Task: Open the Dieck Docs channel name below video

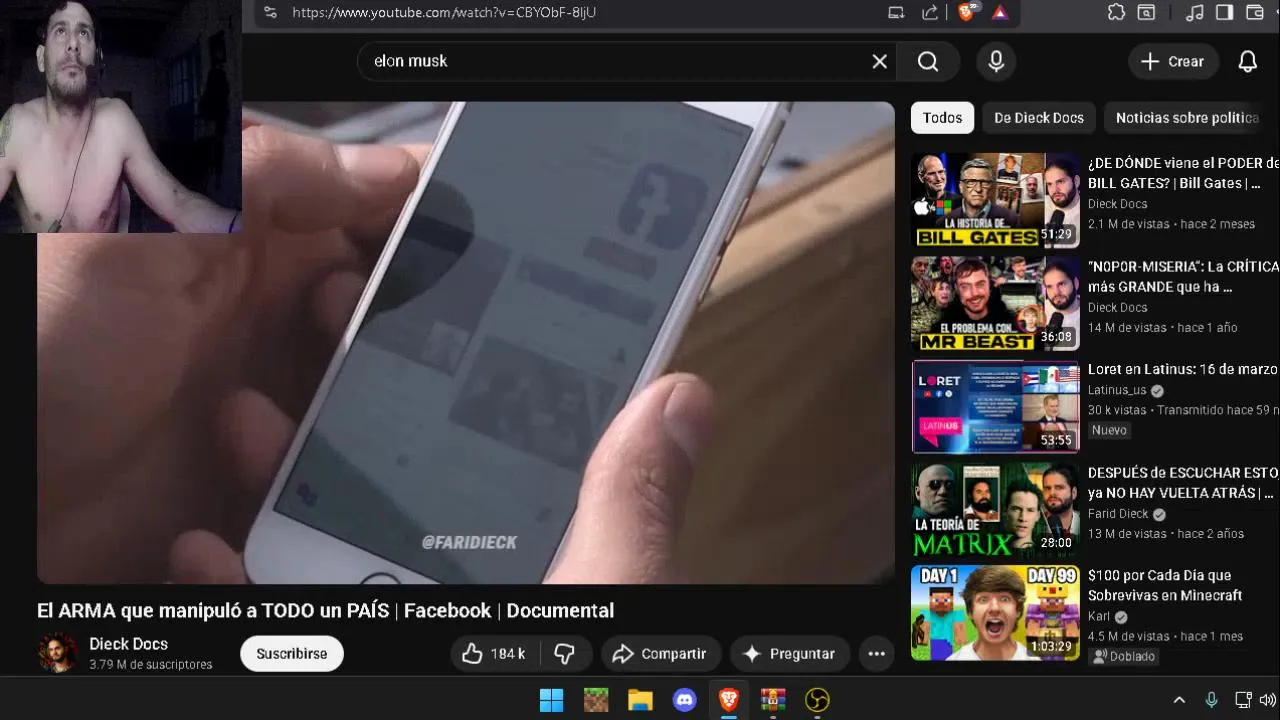Action: click(x=128, y=644)
